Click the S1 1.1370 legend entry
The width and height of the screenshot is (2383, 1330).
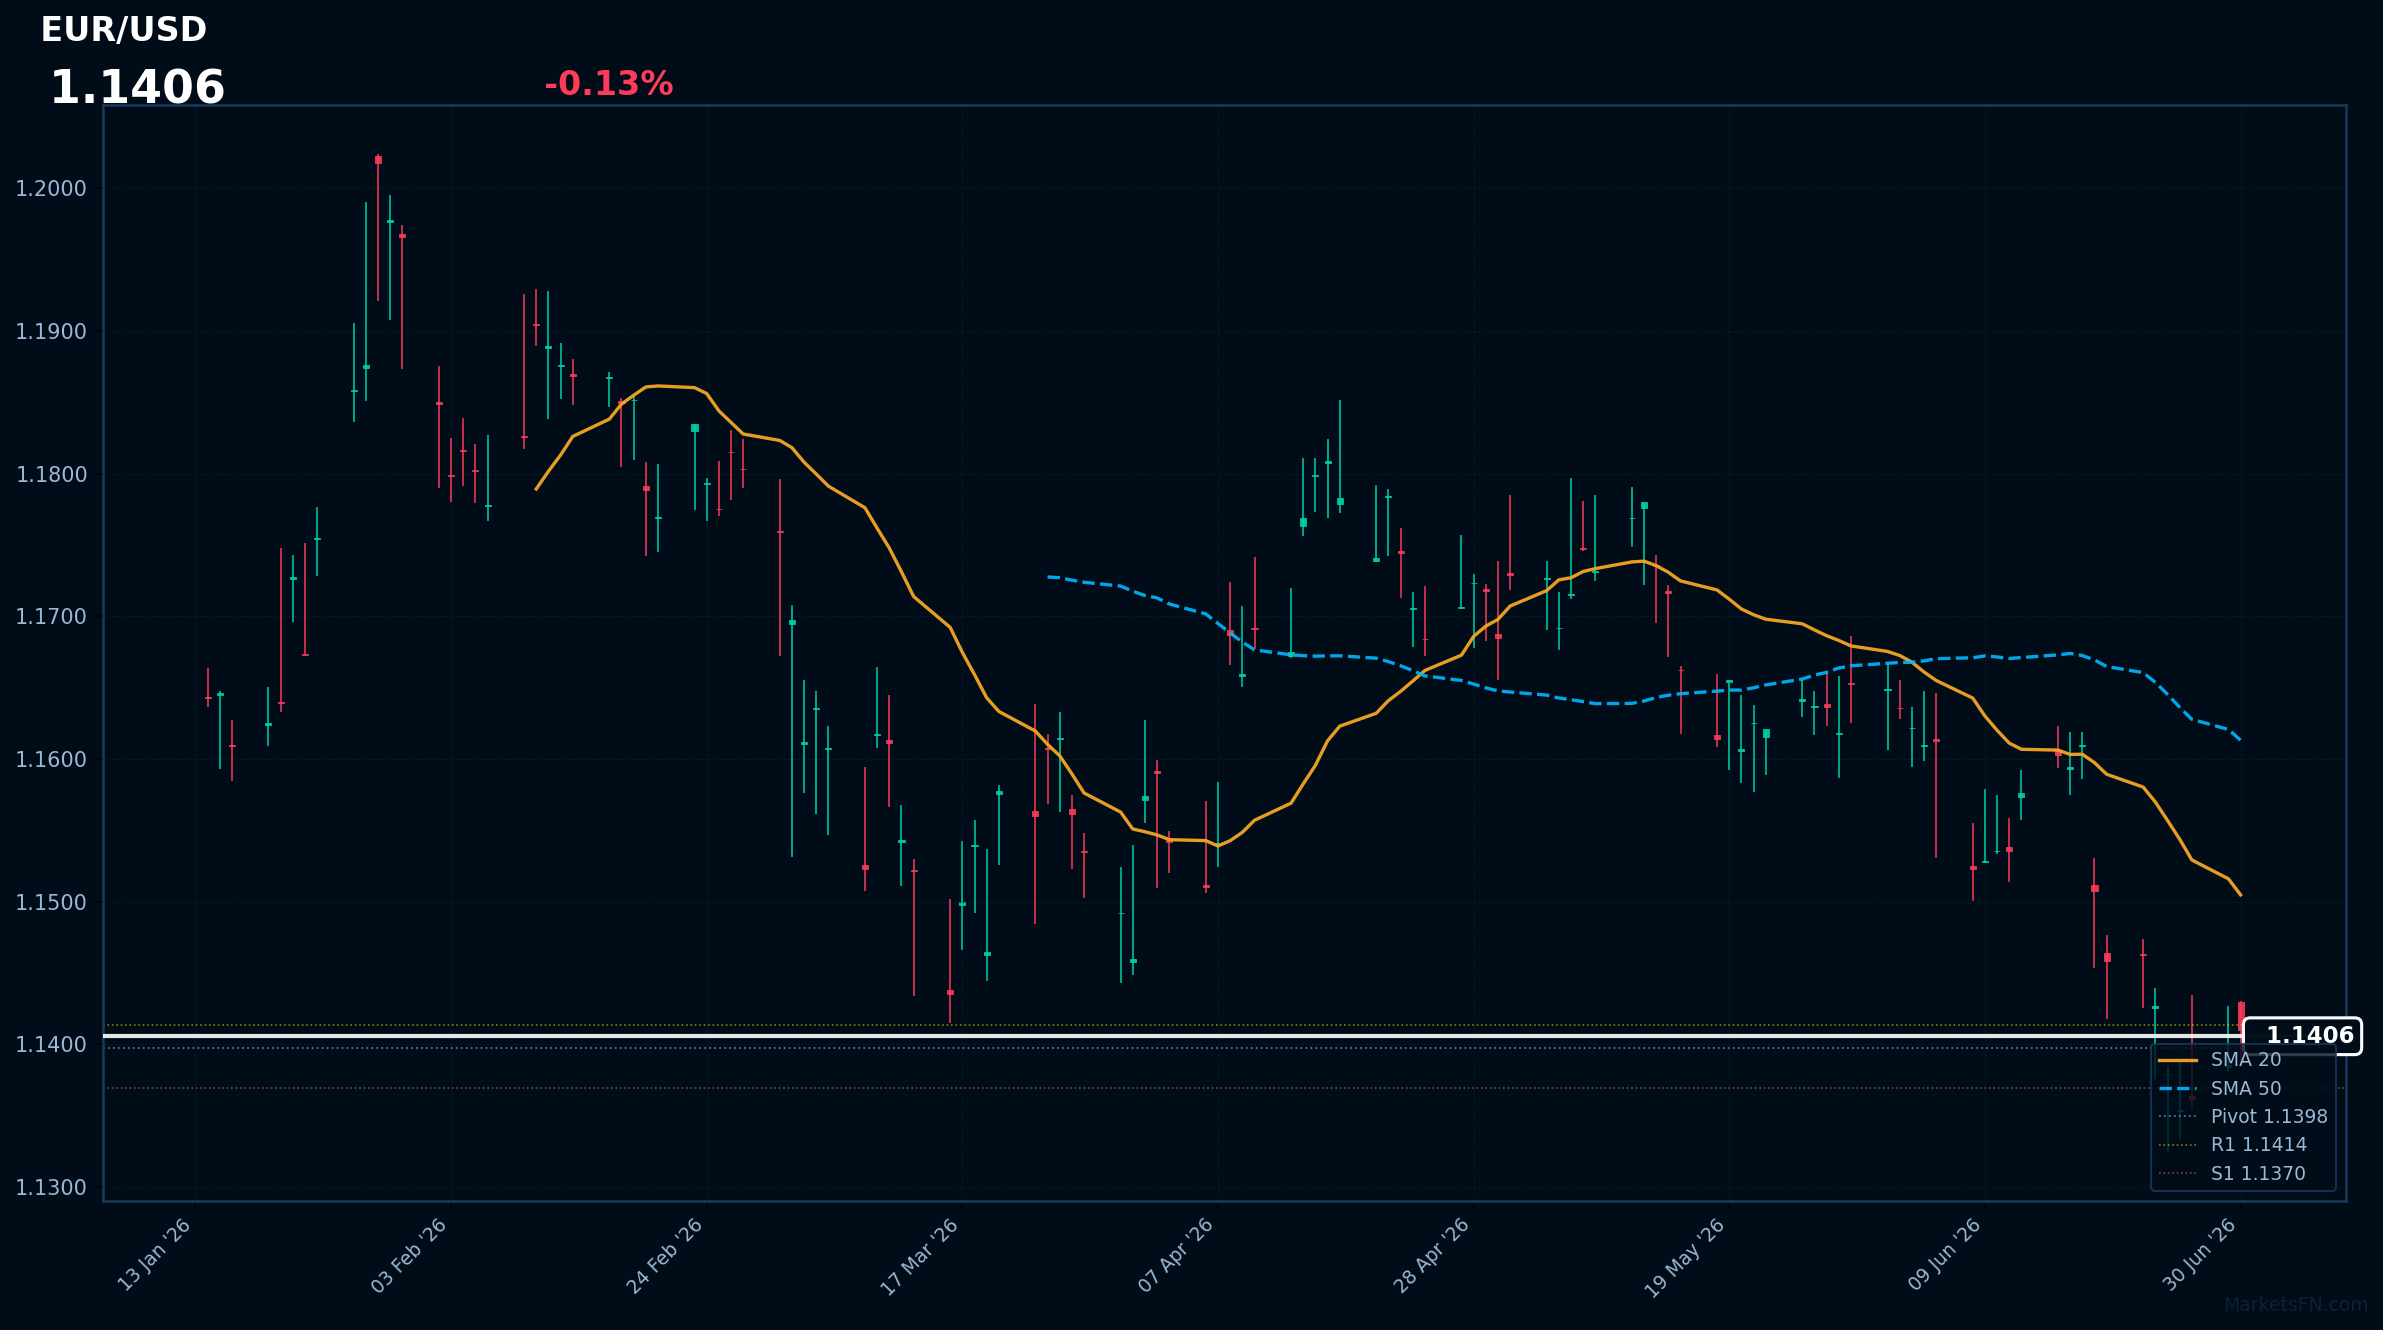pyautogui.click(x=2258, y=1174)
